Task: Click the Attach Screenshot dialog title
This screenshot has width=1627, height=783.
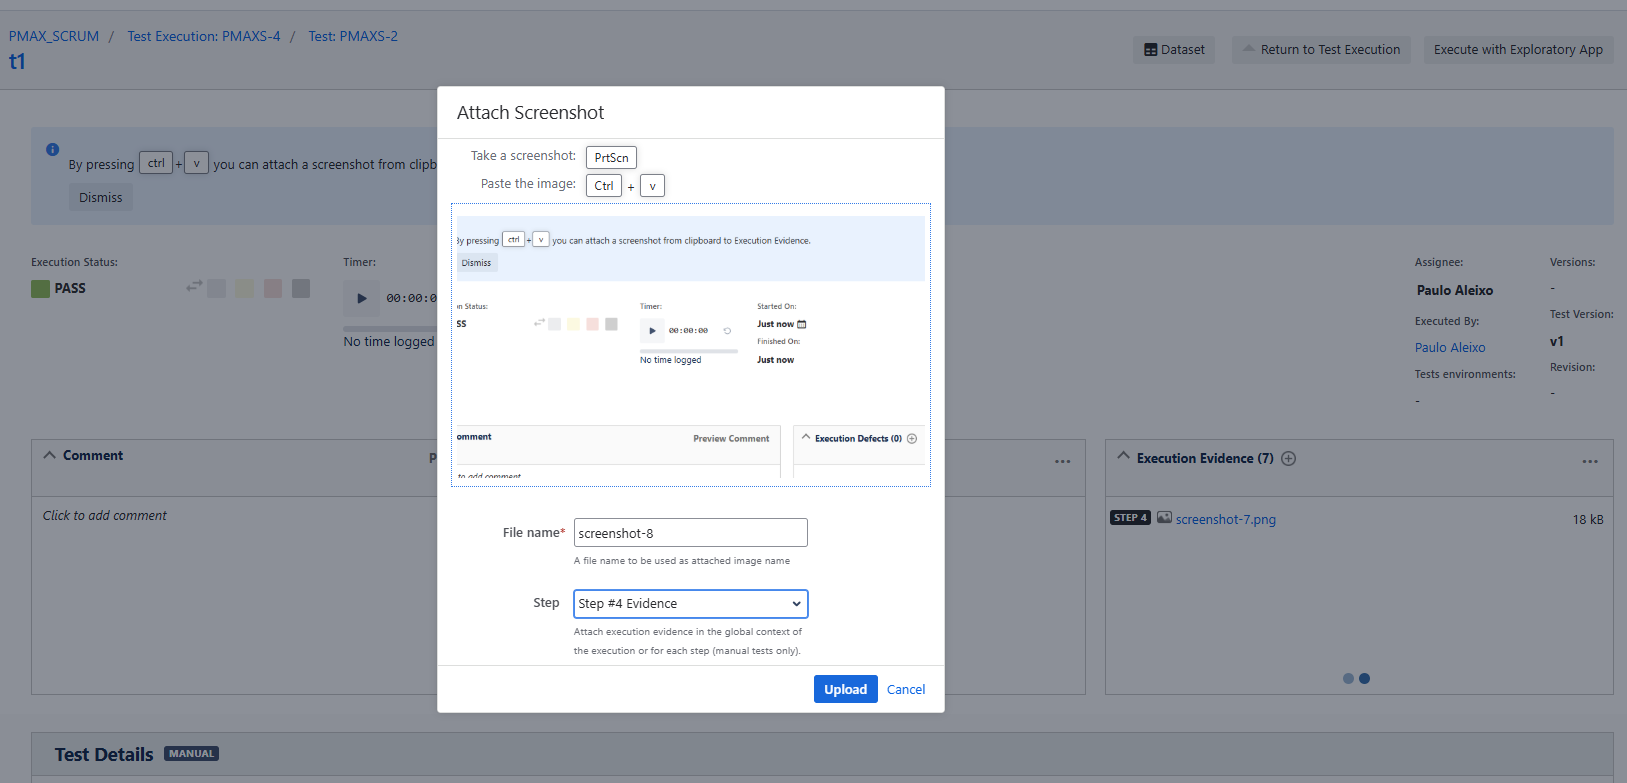Action: (x=531, y=113)
